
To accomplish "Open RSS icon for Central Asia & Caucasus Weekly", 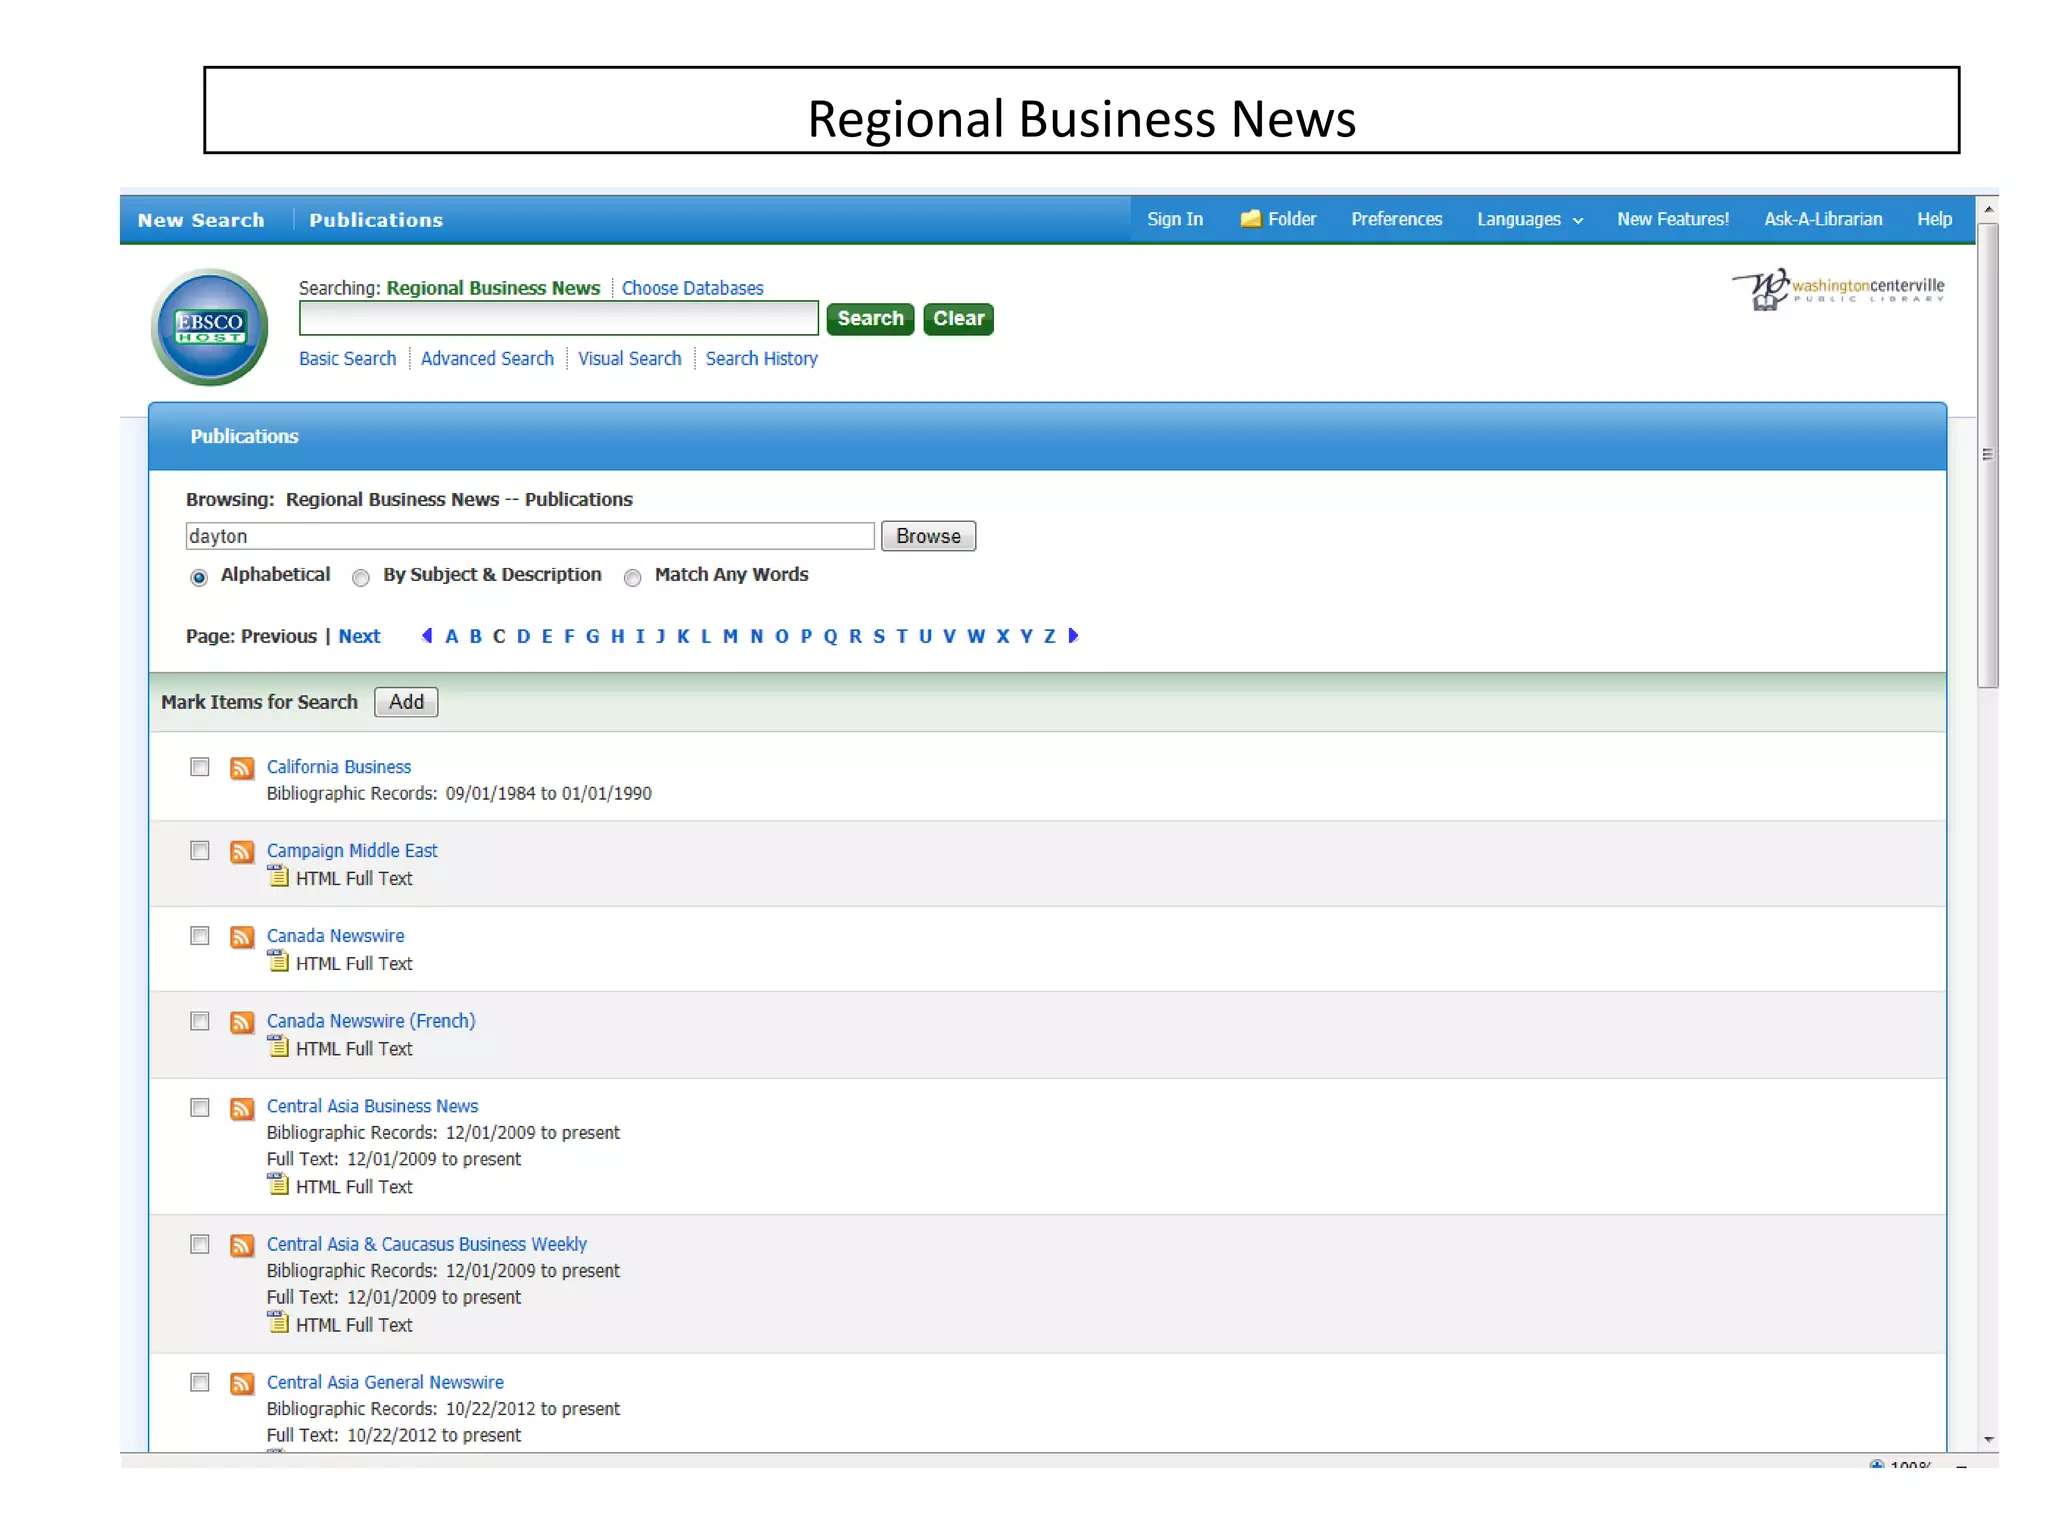I will (241, 1245).
